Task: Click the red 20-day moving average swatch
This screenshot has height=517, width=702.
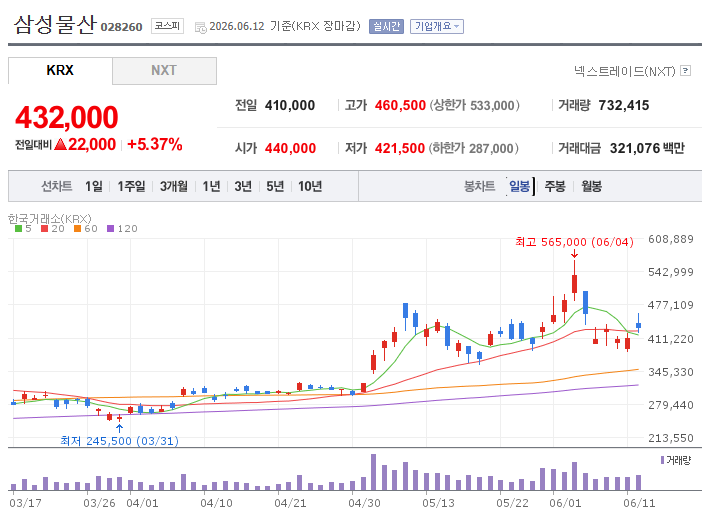Action: coord(44,229)
